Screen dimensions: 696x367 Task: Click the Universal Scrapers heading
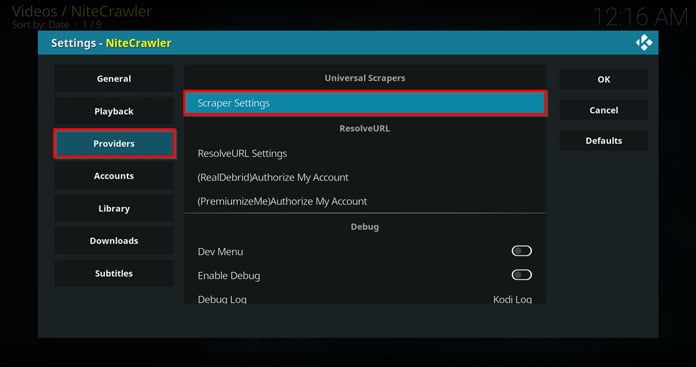[x=365, y=78]
